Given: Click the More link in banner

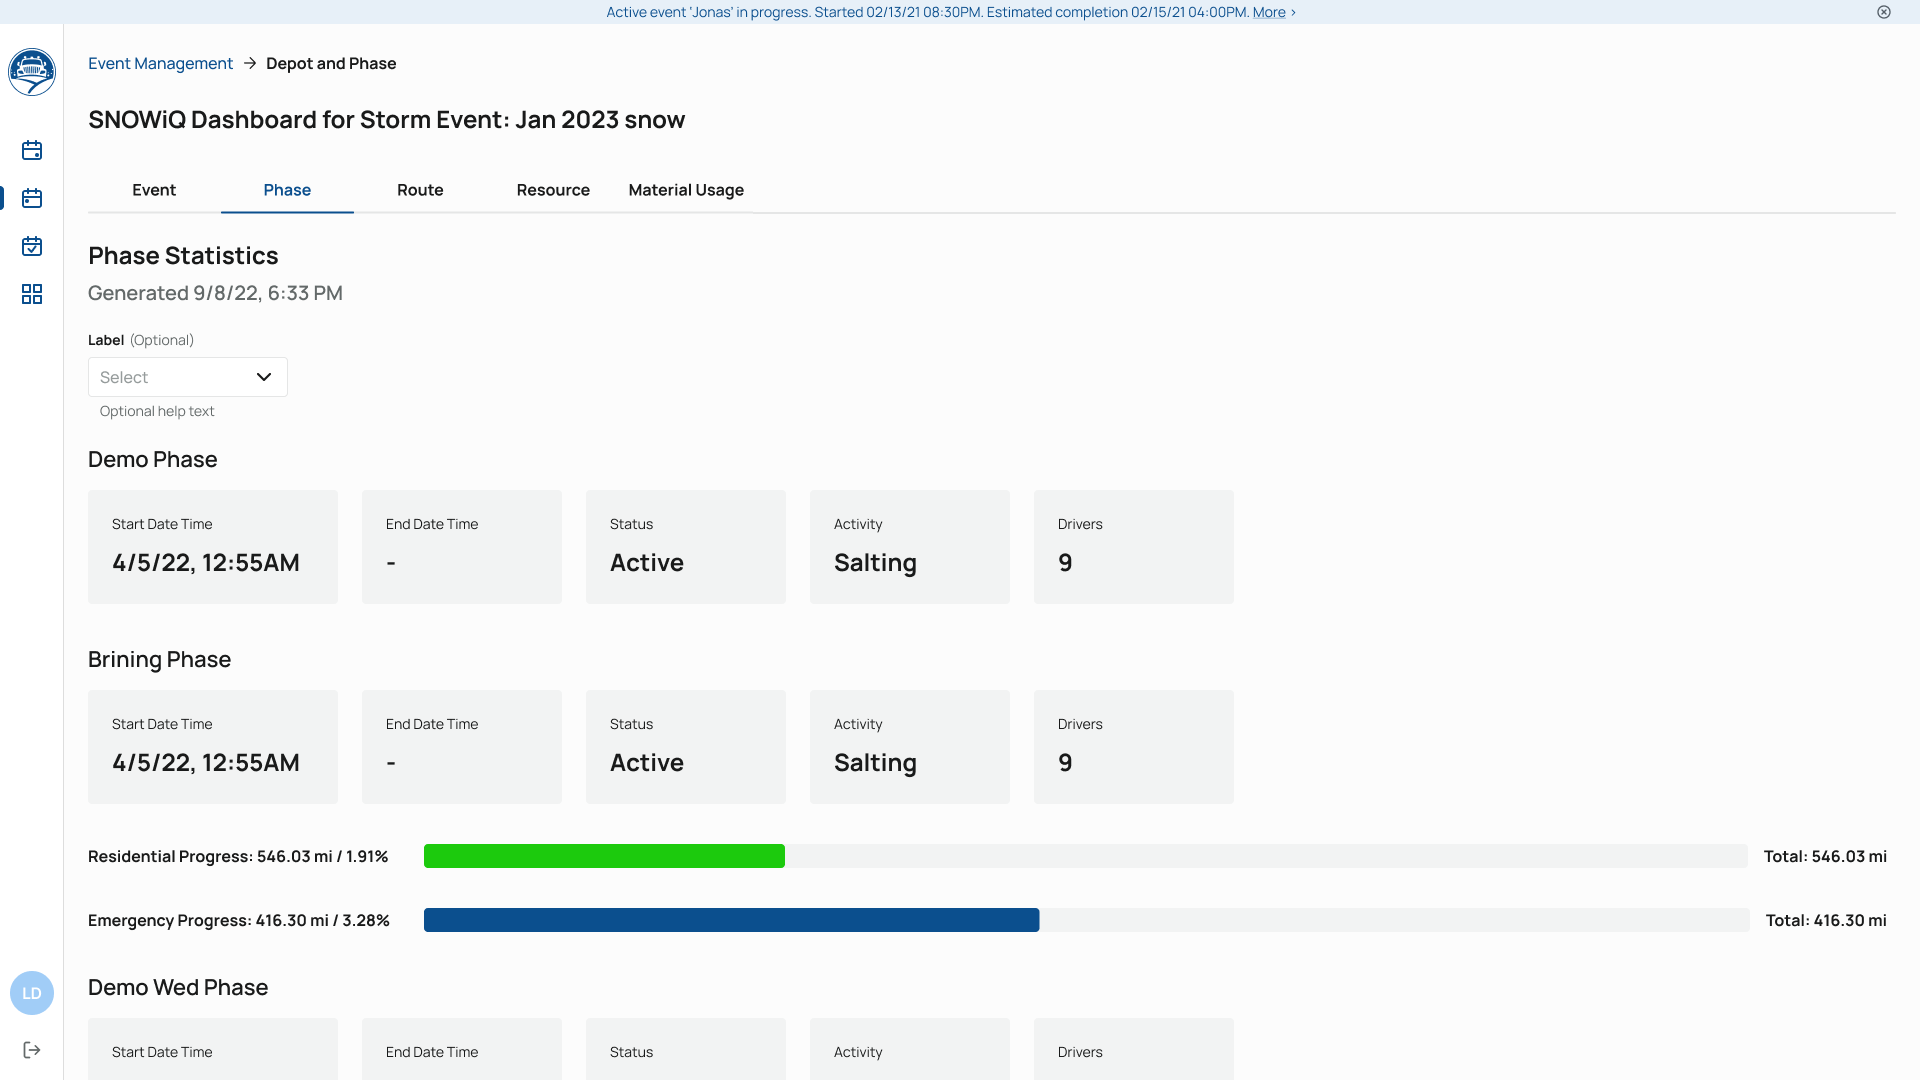Looking at the screenshot, I should coord(1269,12).
